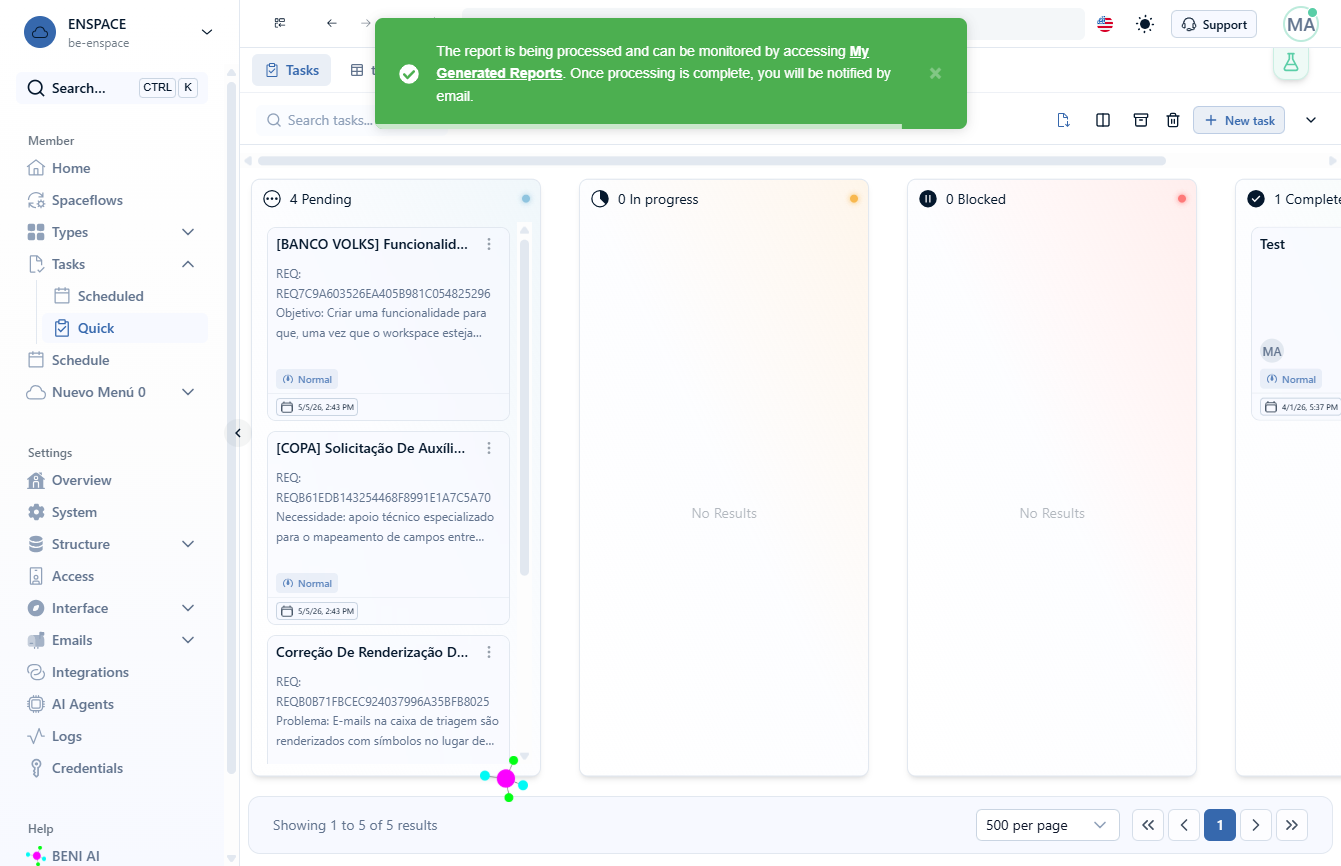Go to next page
The width and height of the screenshot is (1341, 866).
[1256, 825]
